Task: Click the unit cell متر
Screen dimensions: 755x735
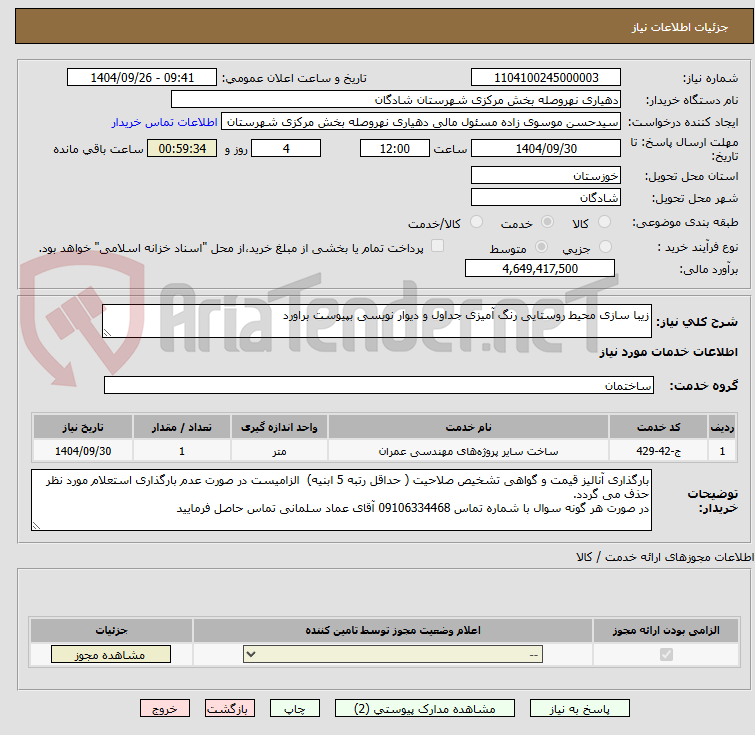Action: click(279, 451)
